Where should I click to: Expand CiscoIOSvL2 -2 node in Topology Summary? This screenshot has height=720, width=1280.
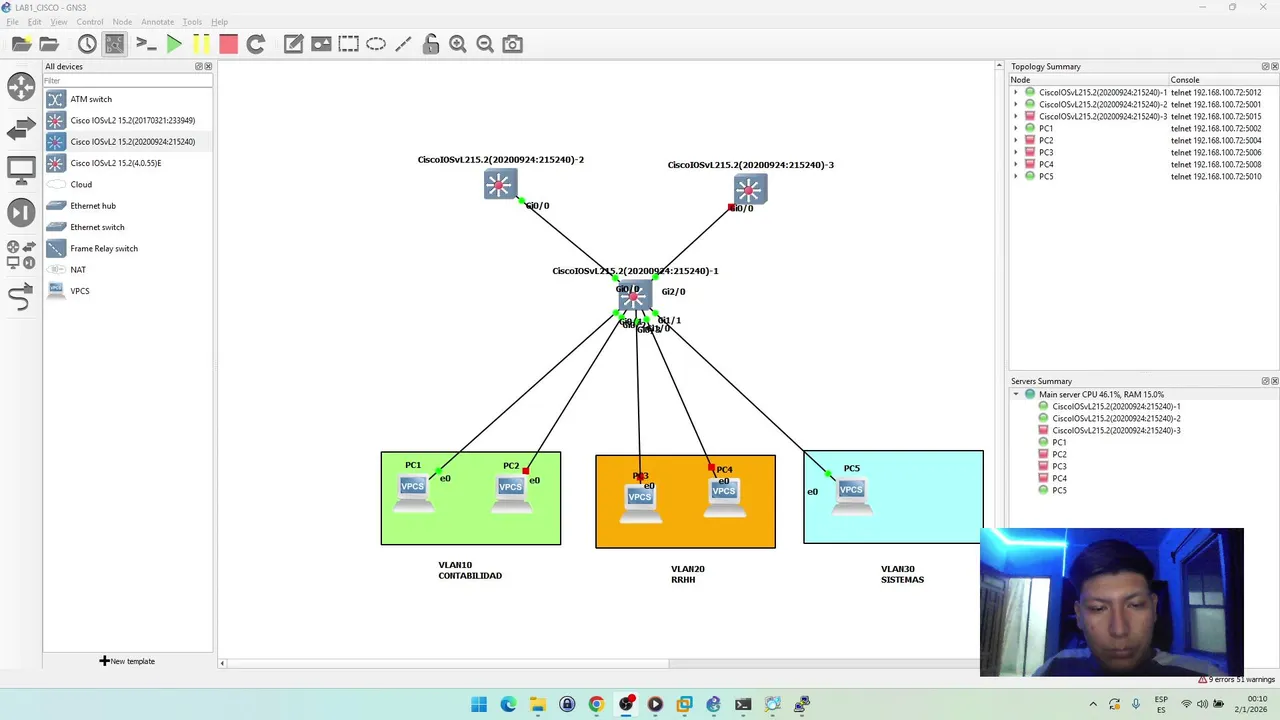[1016, 104]
